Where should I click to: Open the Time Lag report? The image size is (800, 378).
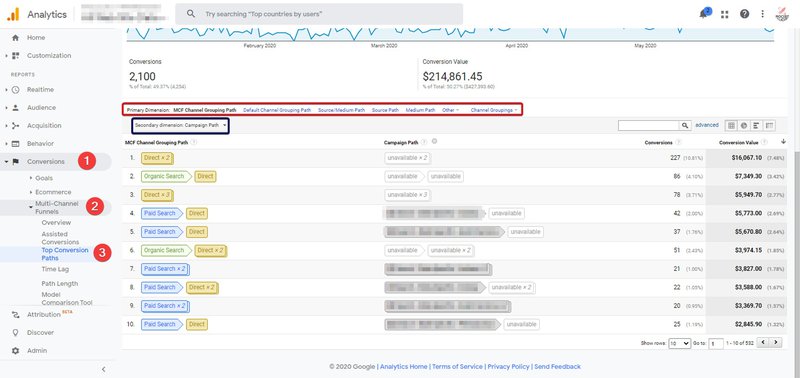tap(55, 269)
